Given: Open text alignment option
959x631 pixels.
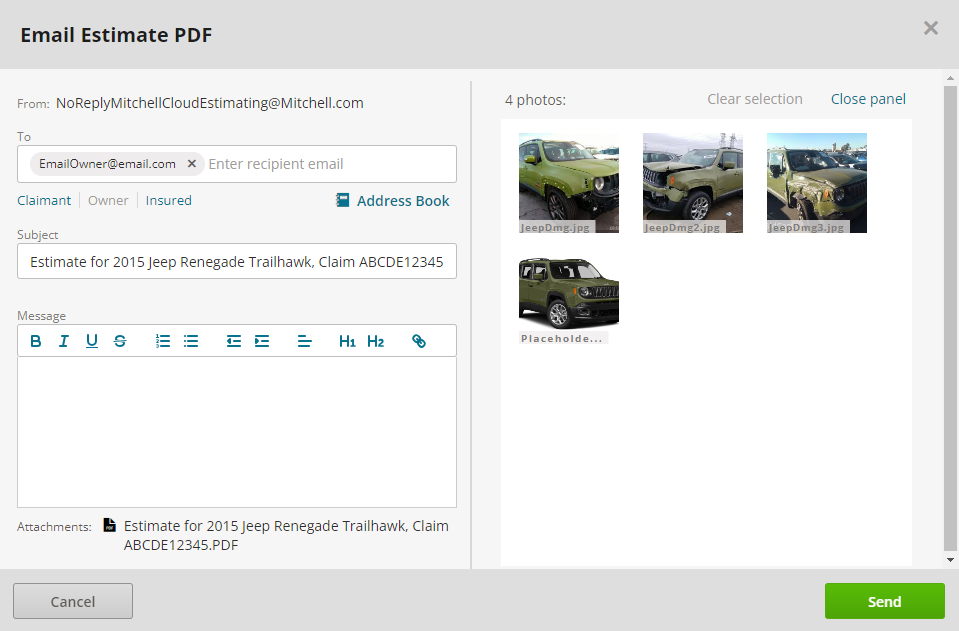Looking at the screenshot, I should point(305,341).
